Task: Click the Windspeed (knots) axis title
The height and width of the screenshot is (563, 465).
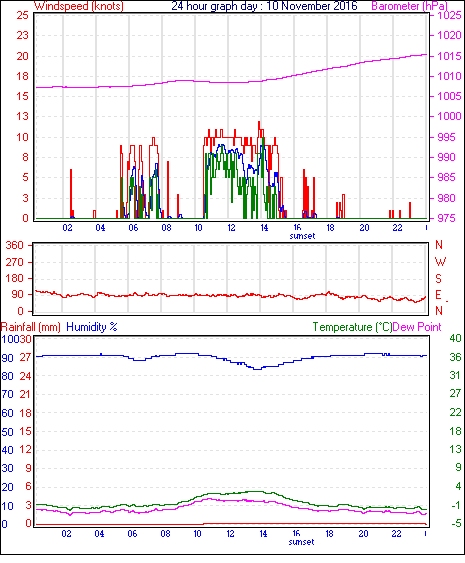Action: tap(79, 6)
